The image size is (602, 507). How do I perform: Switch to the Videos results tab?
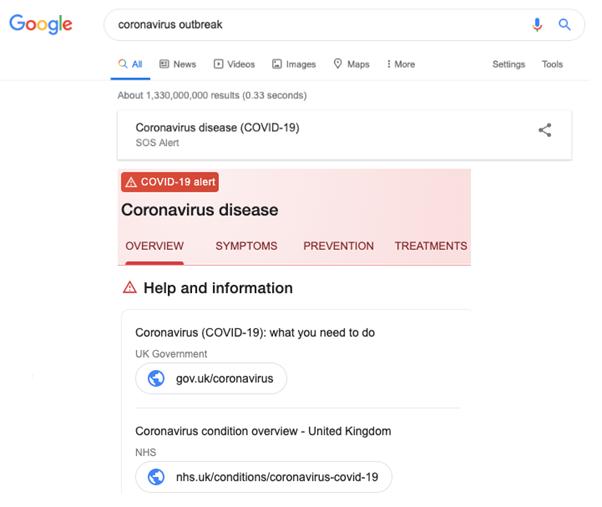click(x=234, y=64)
